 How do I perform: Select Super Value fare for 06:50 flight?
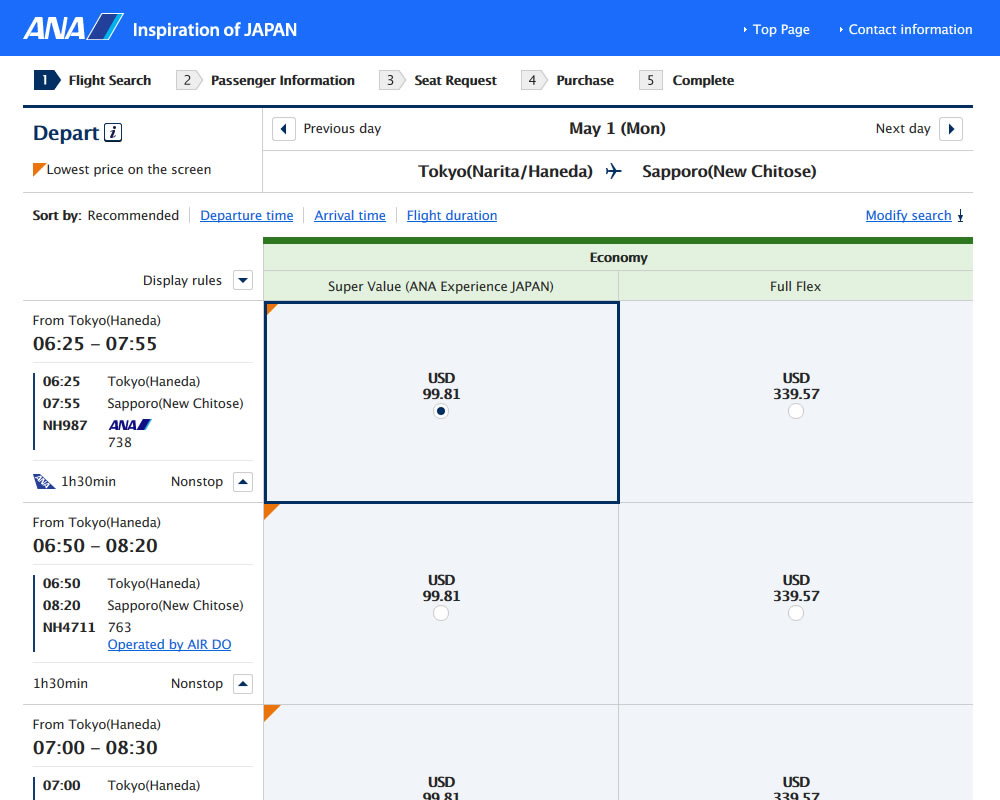(x=441, y=613)
